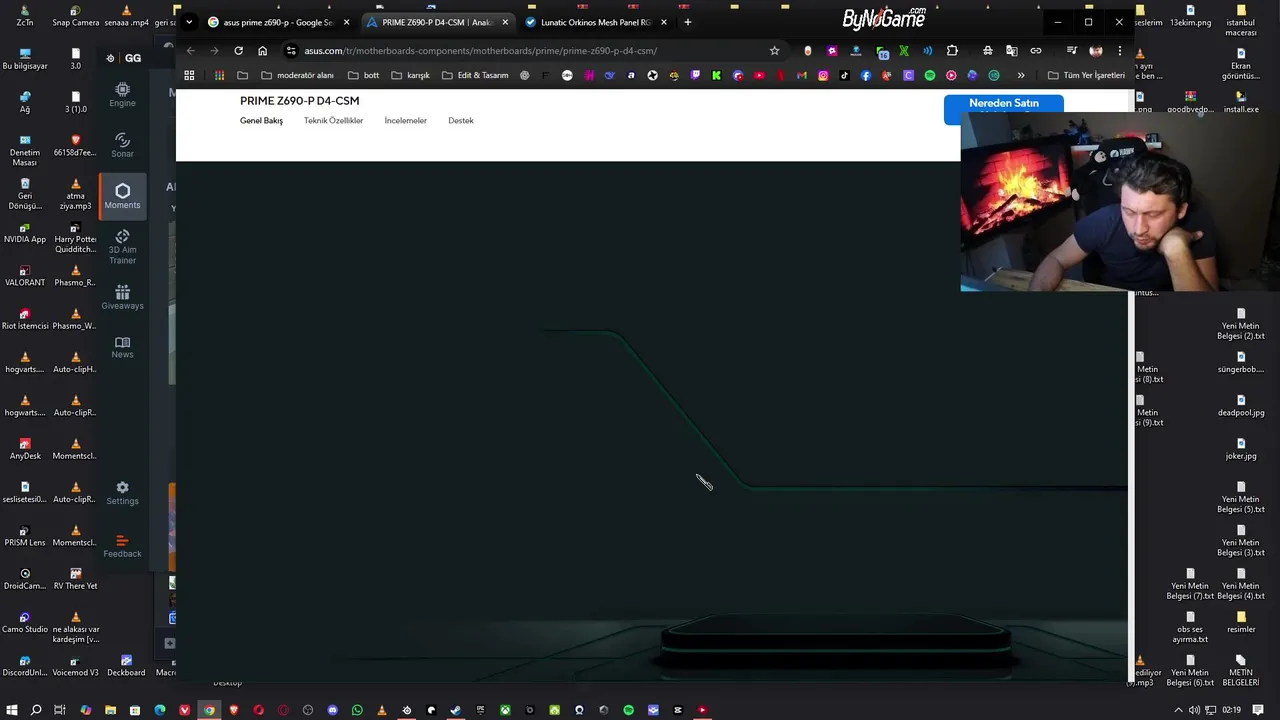Viewport: 1280px width, 720px height.
Task: Open News in GG sidebar
Action: (x=122, y=347)
